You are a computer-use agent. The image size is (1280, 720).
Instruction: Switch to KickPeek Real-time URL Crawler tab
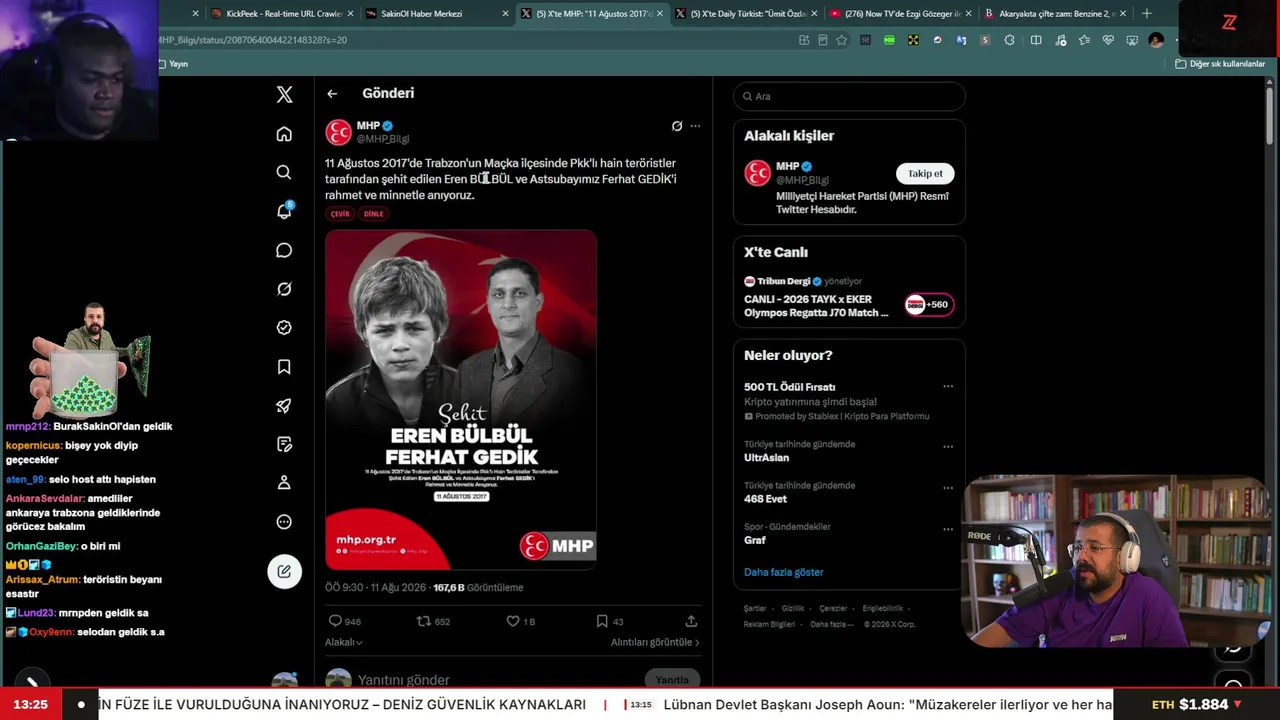pos(283,14)
